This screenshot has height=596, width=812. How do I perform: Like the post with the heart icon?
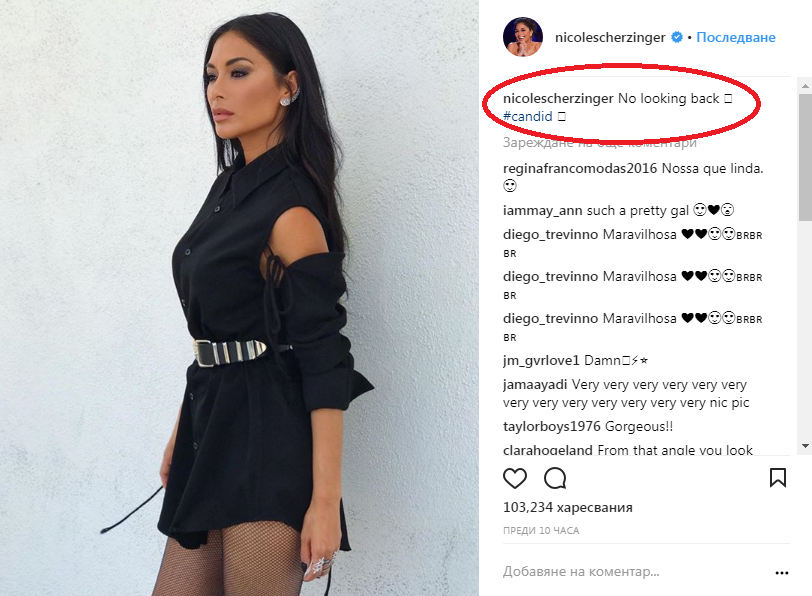pos(515,478)
